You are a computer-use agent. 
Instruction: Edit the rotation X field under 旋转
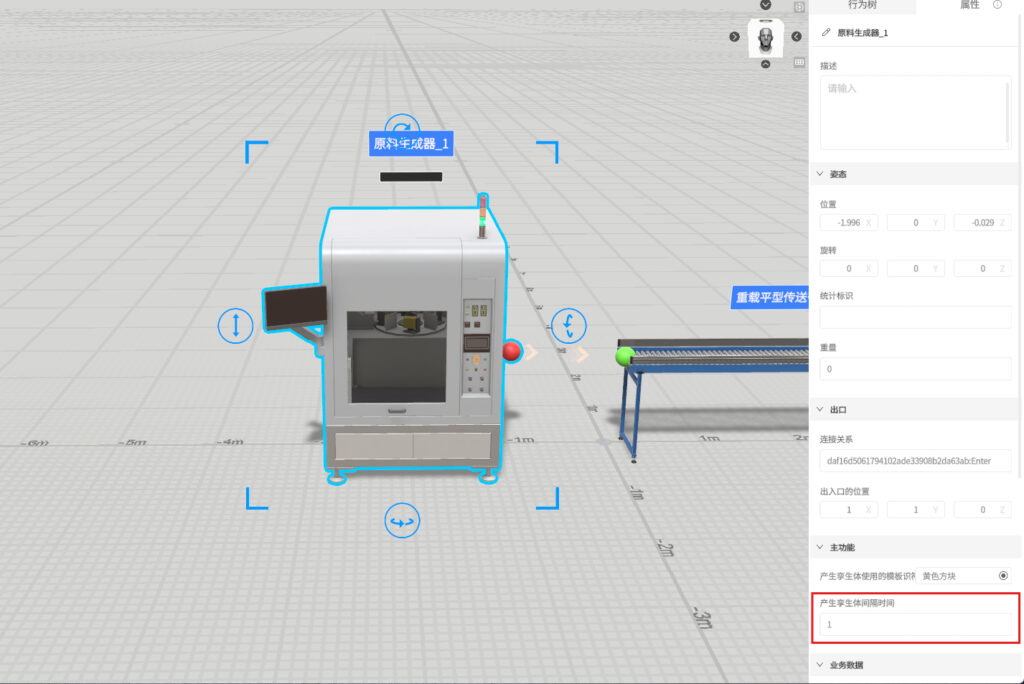[x=848, y=269]
